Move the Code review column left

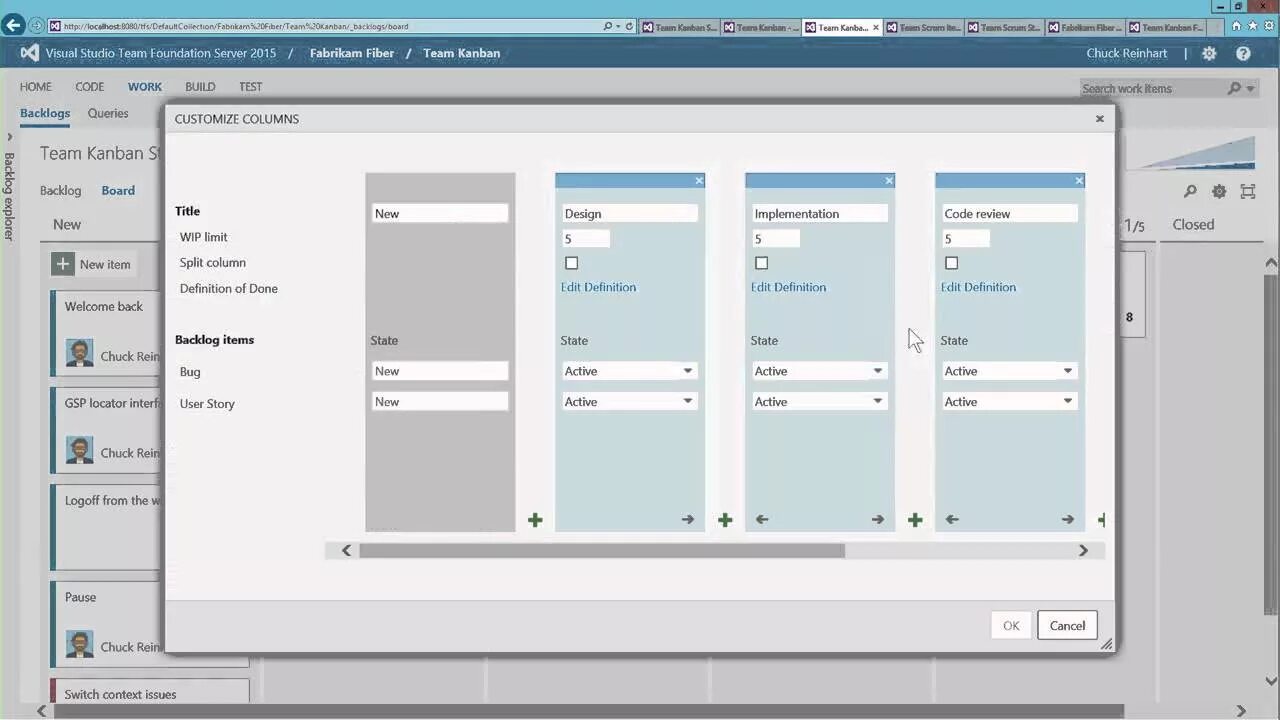click(952, 520)
